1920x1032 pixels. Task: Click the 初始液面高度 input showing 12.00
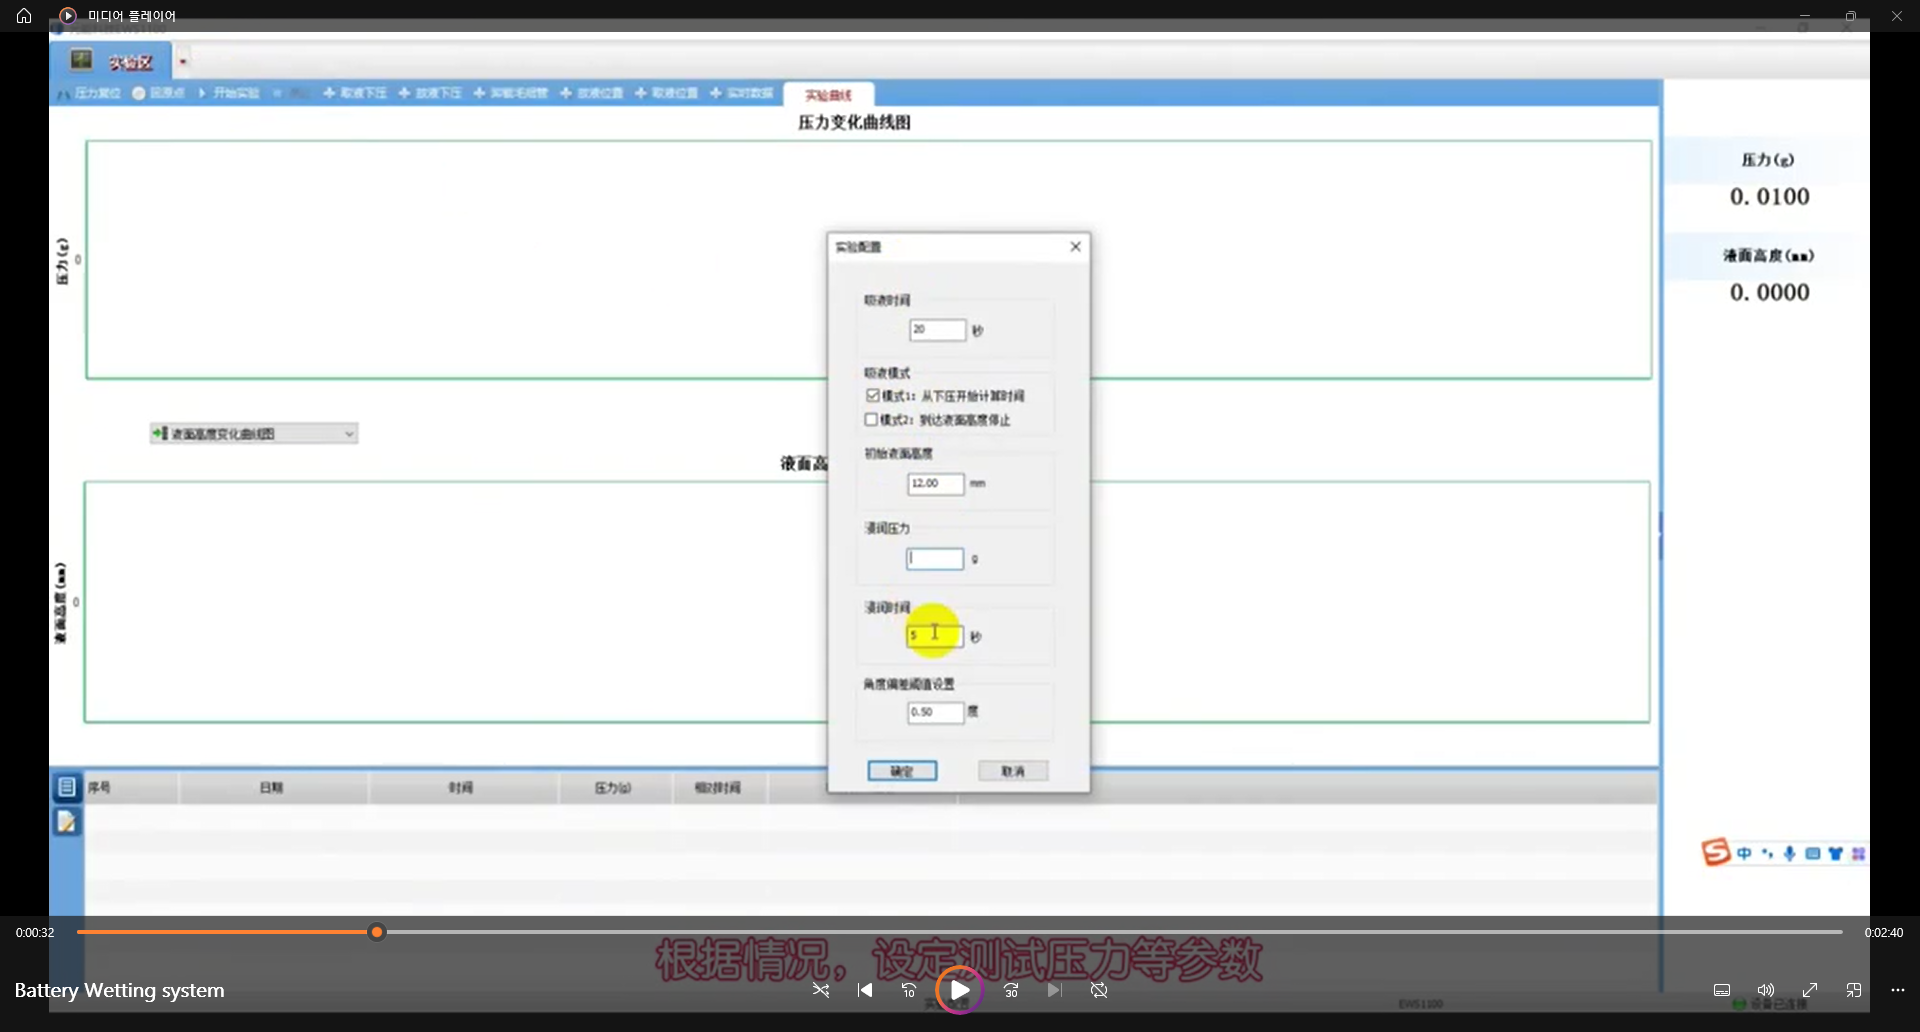(936, 484)
